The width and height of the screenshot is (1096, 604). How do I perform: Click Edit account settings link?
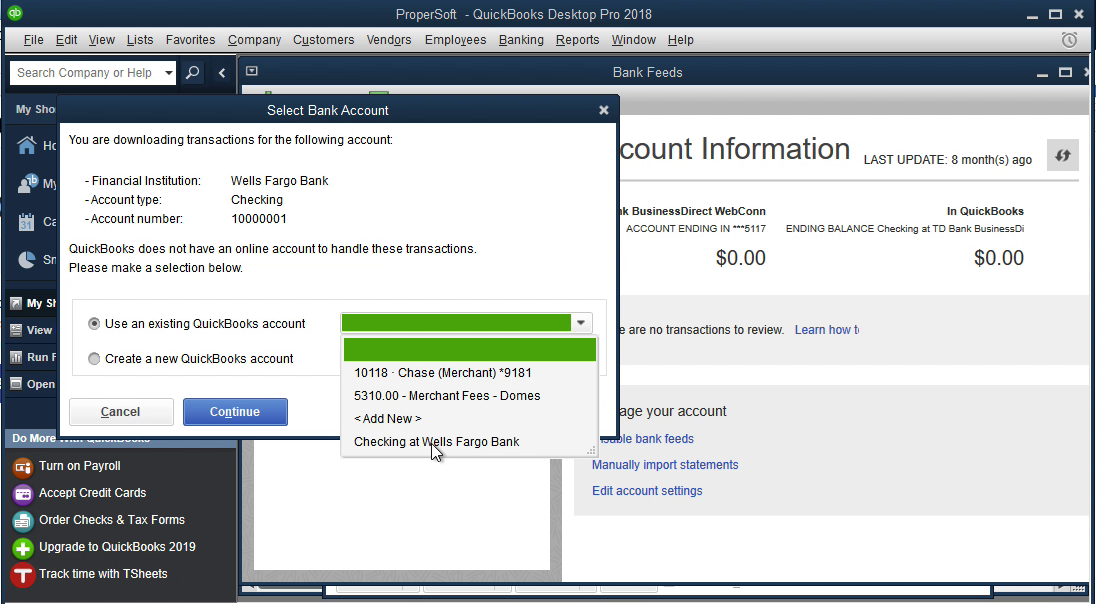[647, 491]
